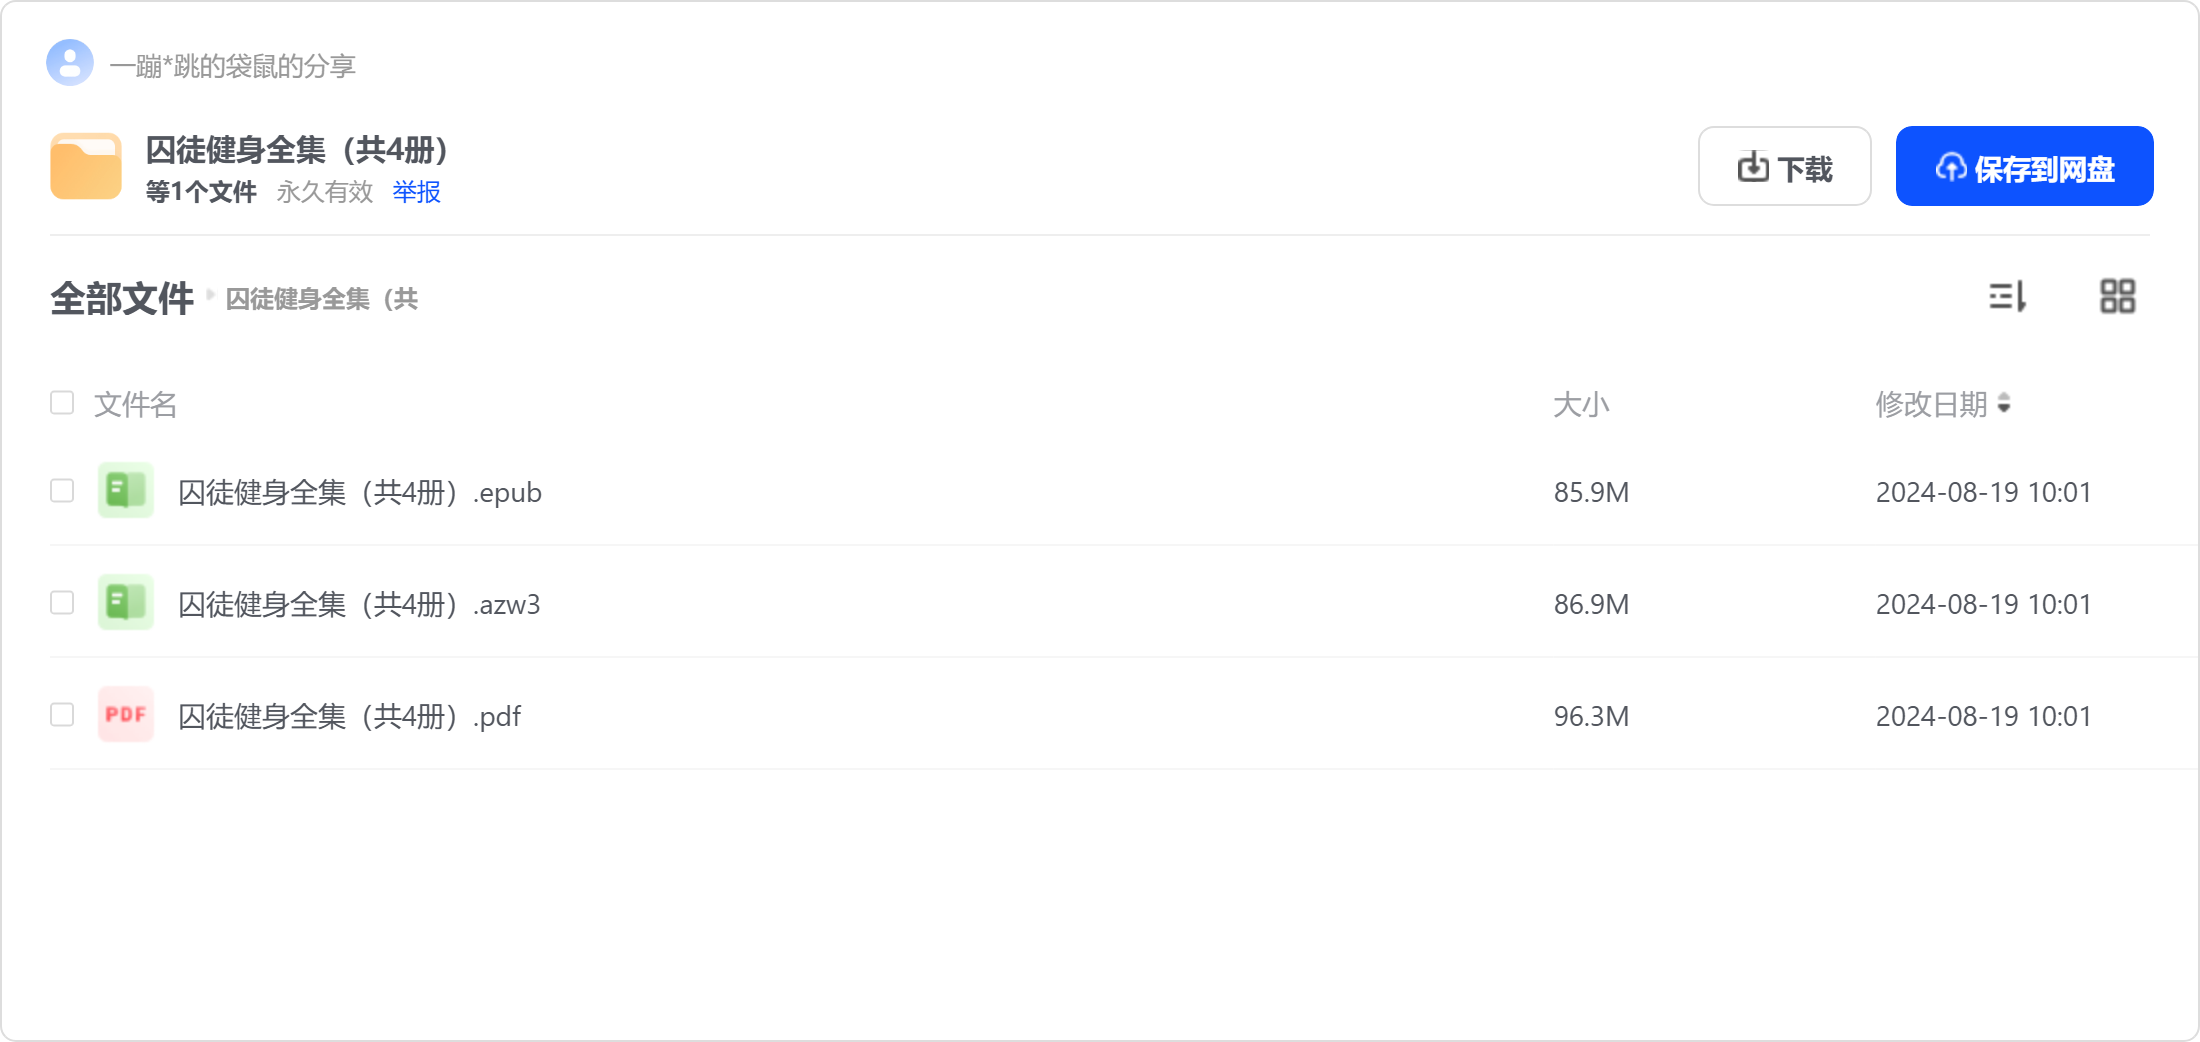Go to 全部文件 breadcrumb
Viewport: 2200px width, 1042px height.
pyautogui.click(x=122, y=298)
